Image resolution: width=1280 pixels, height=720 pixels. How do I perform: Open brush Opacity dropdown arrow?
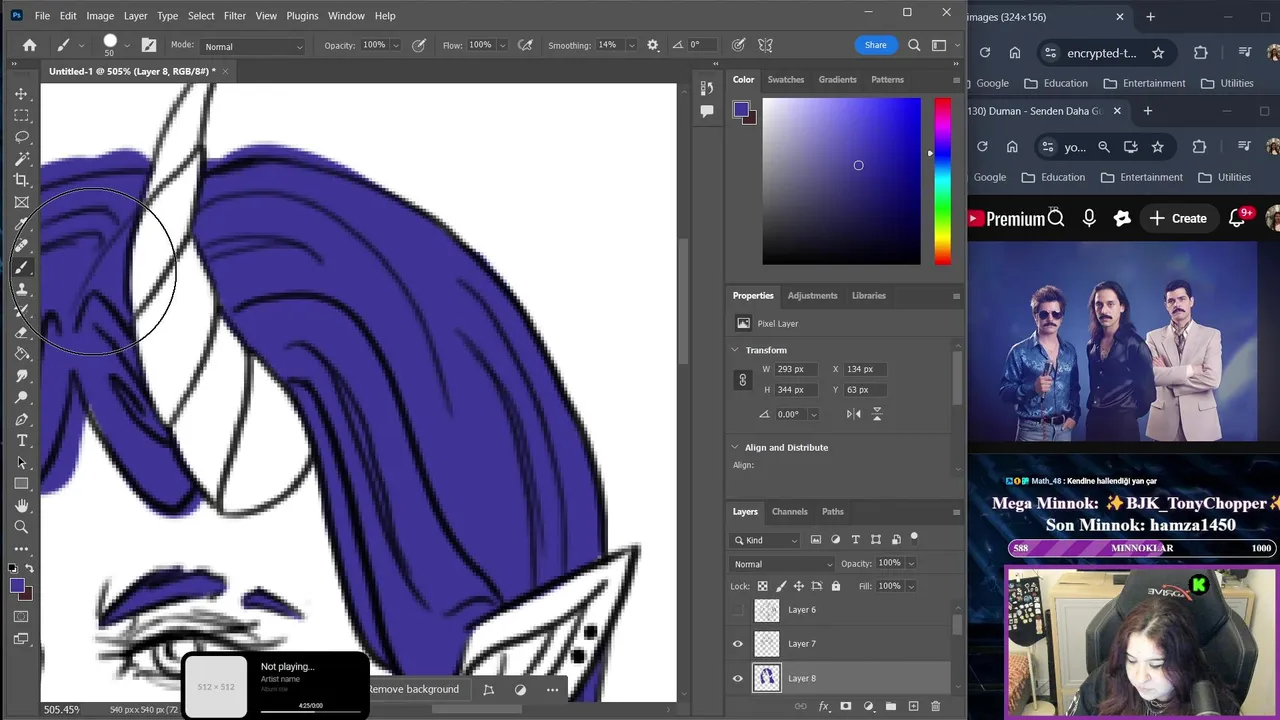coord(396,45)
